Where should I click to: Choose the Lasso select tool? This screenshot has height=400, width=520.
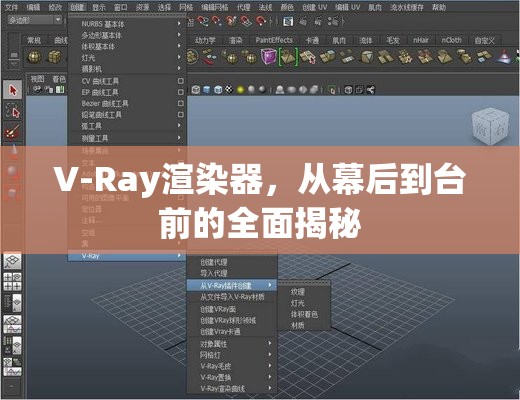click(x=13, y=111)
